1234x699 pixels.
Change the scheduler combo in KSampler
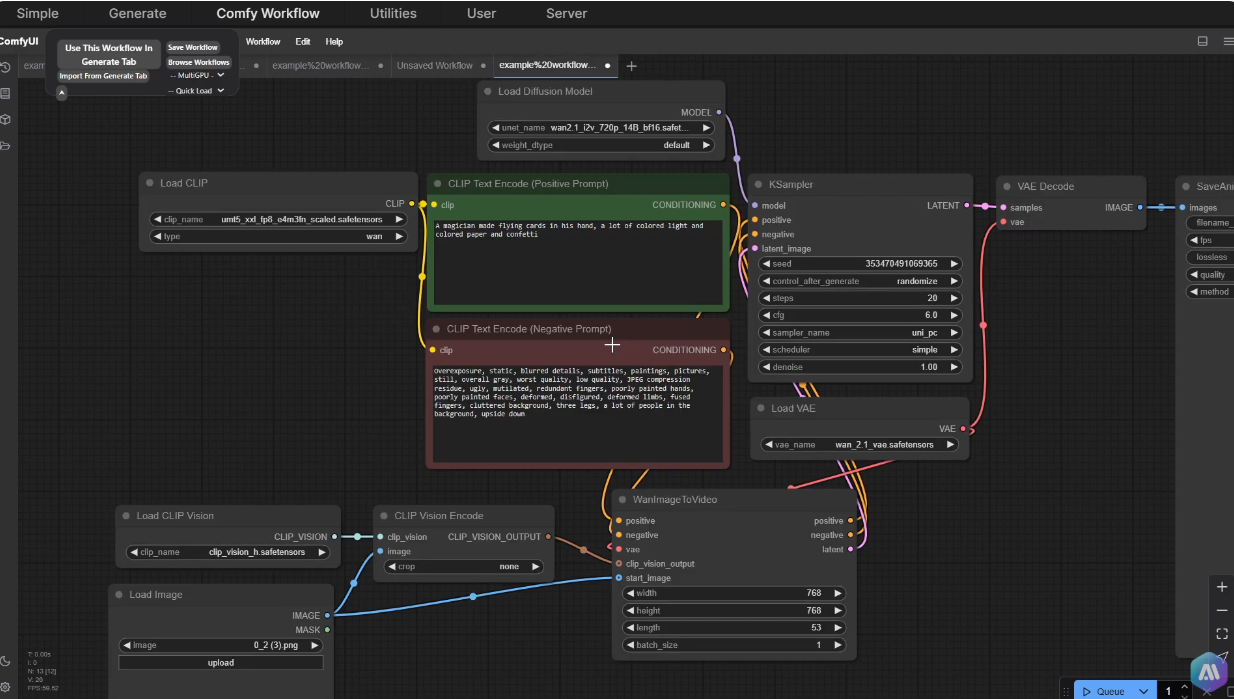click(861, 350)
